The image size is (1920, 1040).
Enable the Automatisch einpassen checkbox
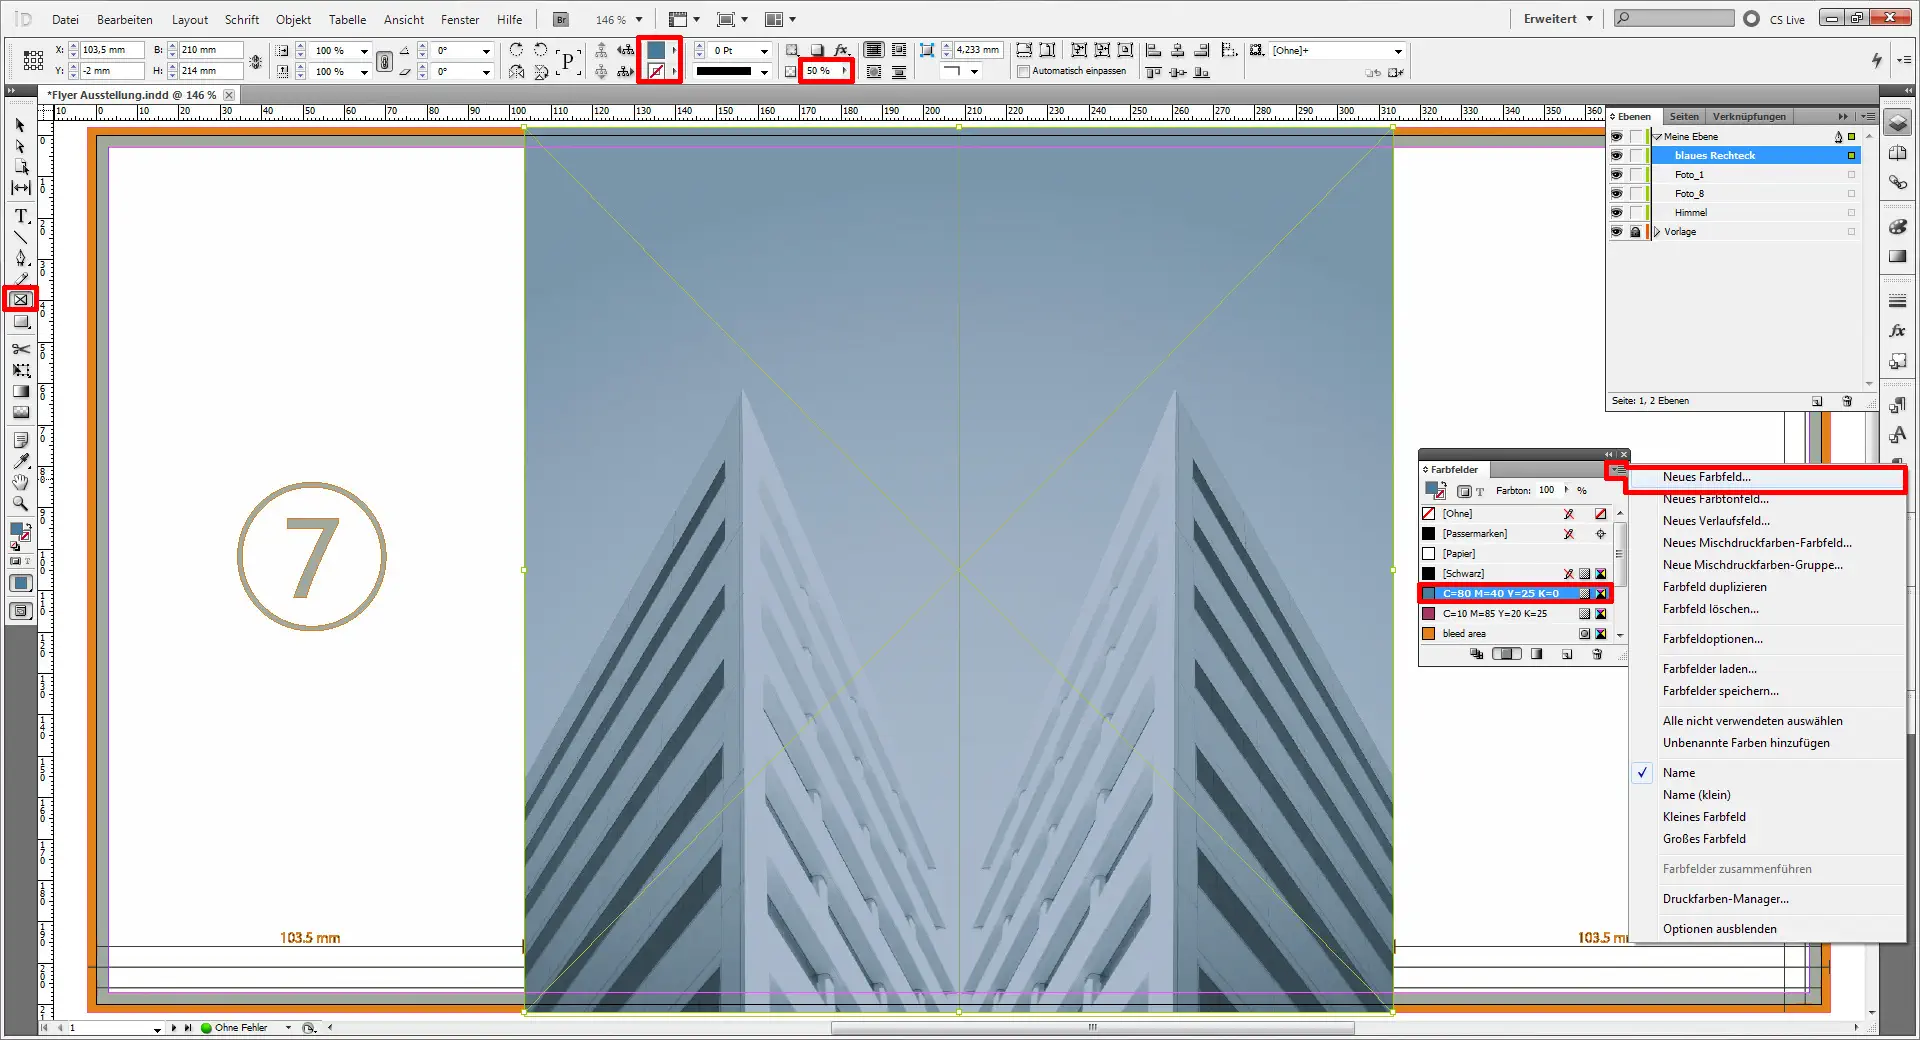pos(1023,72)
